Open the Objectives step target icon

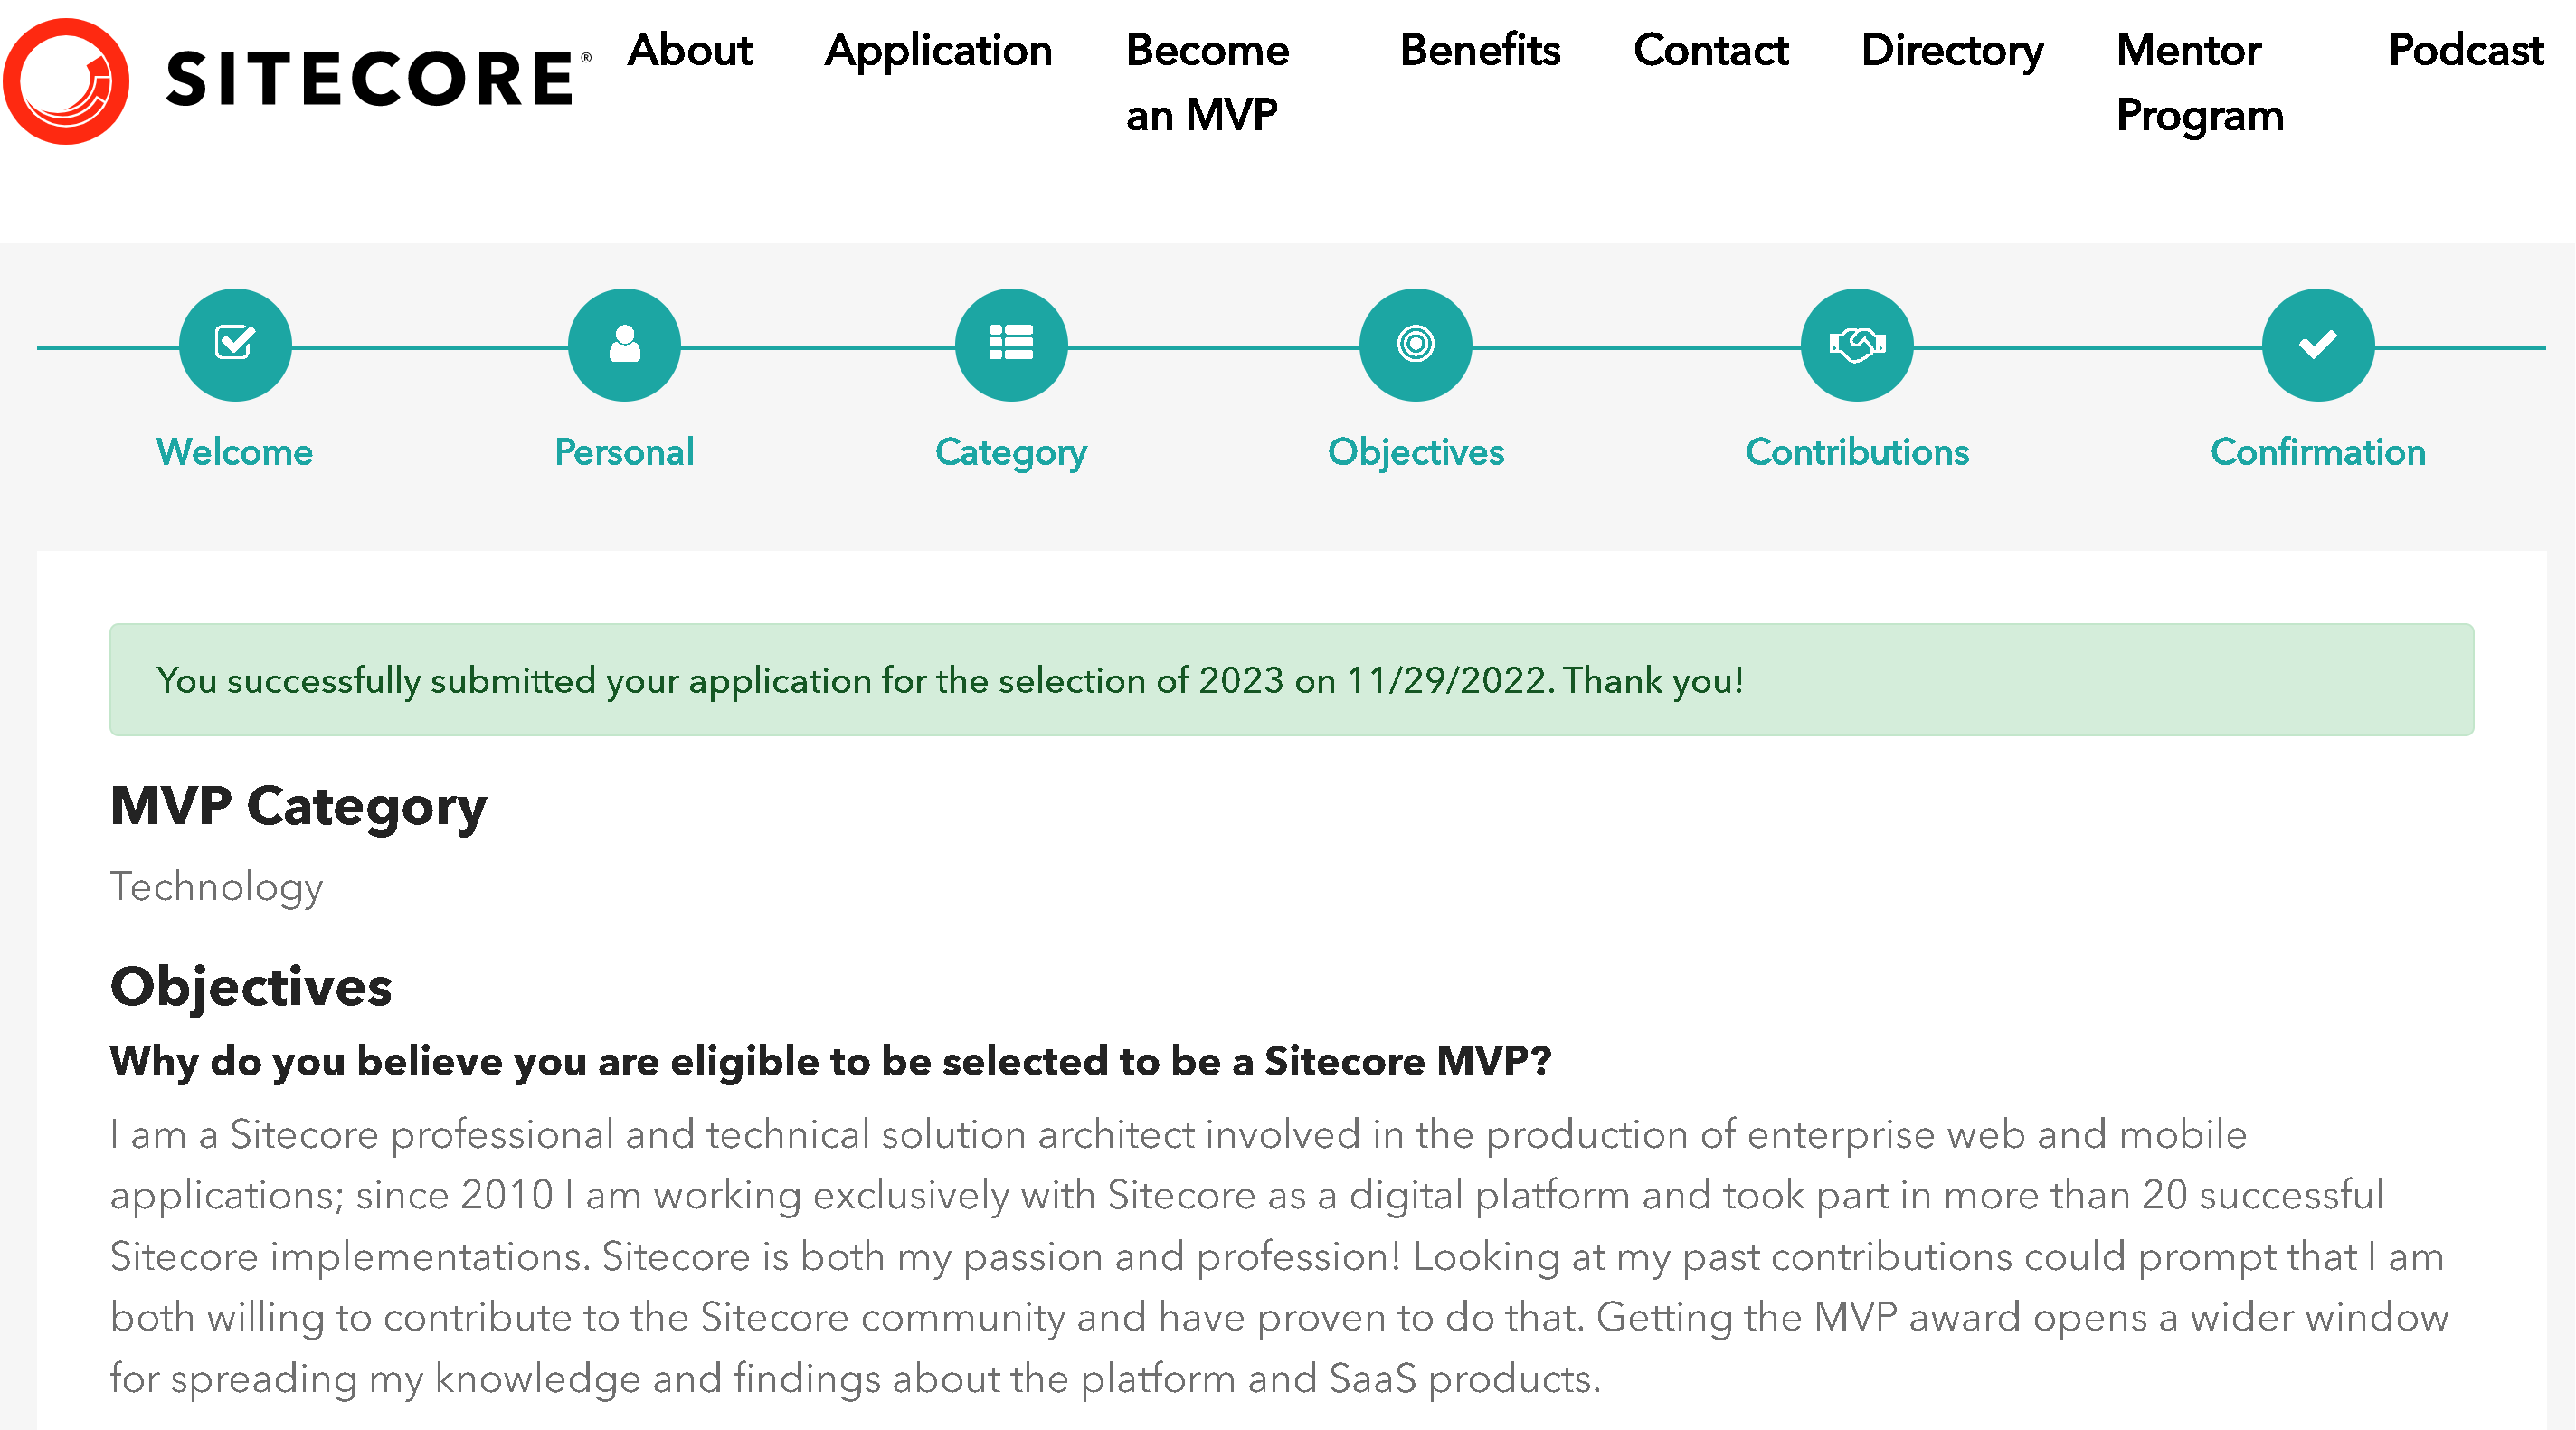coord(1415,344)
